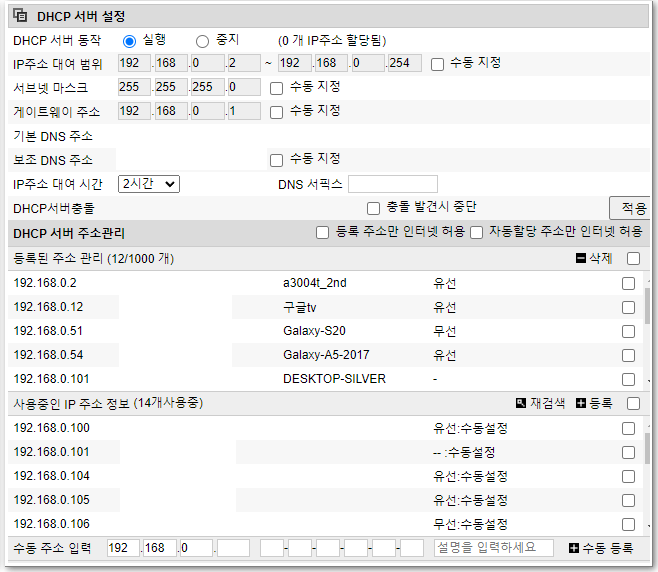Viewport: 658px width, 572px height.
Task: Select the checkbox for 구글tv row
Action: click(x=628, y=308)
